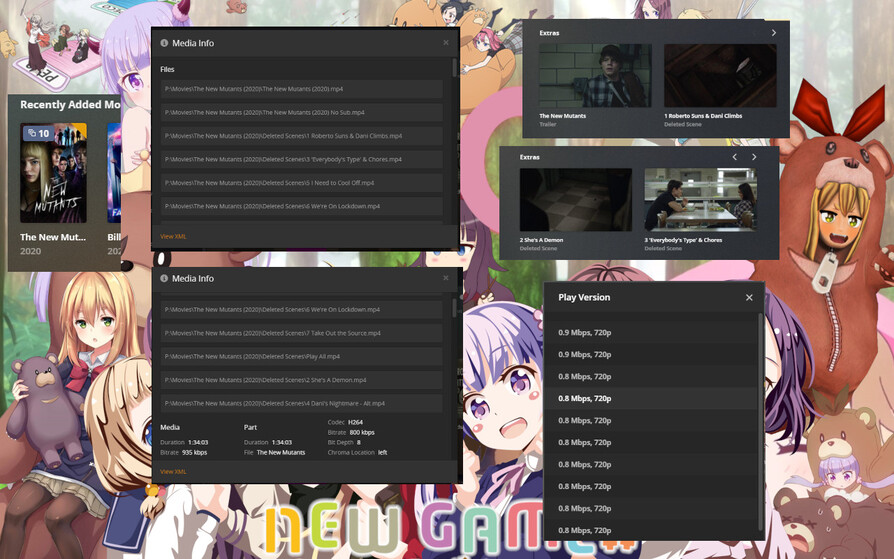Close the Play Version dialog
The image size is (894, 559).
(749, 297)
